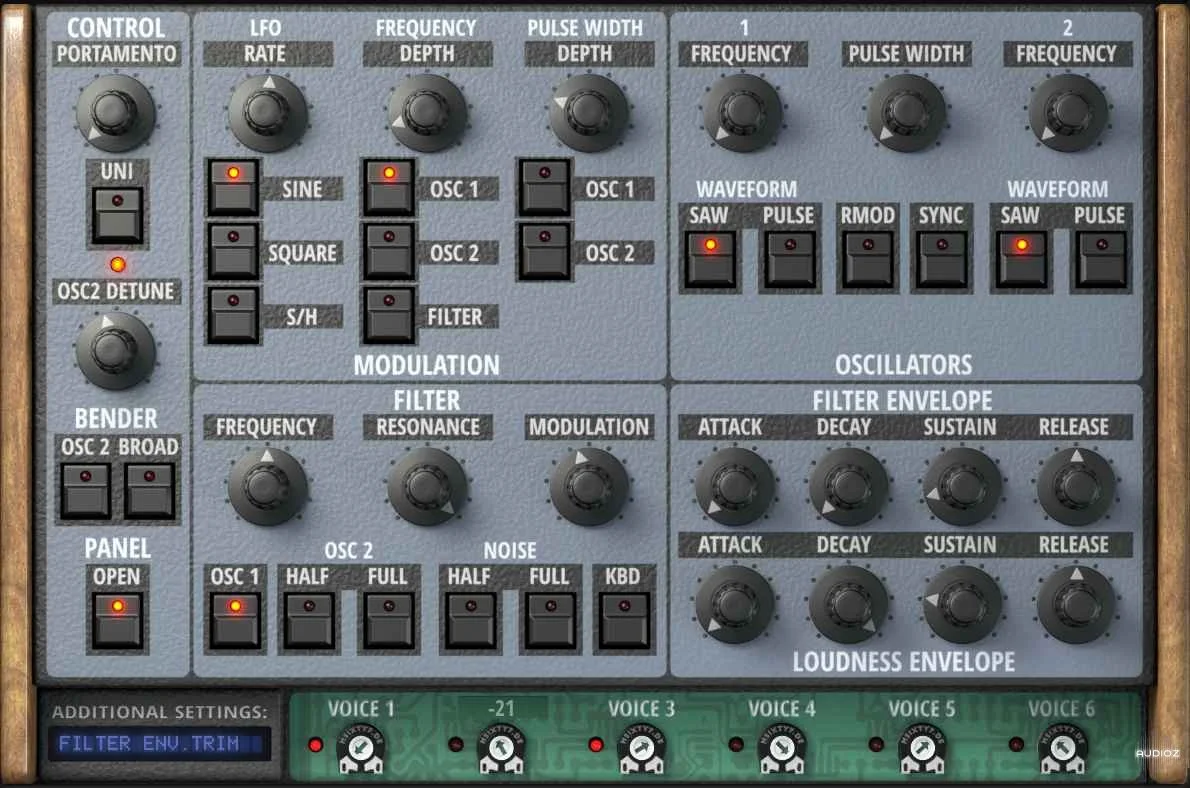Click the Voice 4 trimmer pot

pos(782,749)
